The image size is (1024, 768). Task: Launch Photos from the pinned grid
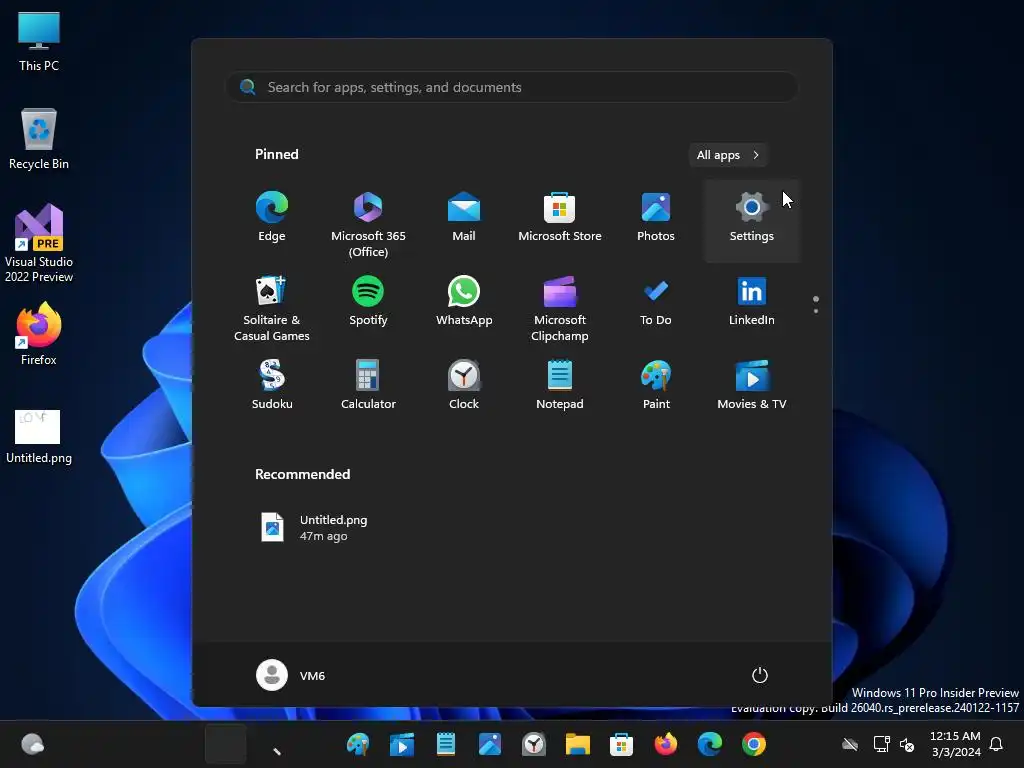[656, 217]
